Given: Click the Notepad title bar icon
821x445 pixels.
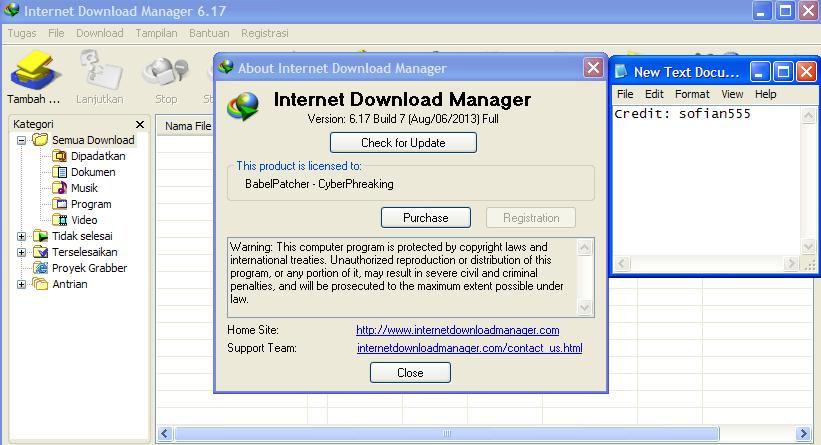Looking at the screenshot, I should (621, 72).
